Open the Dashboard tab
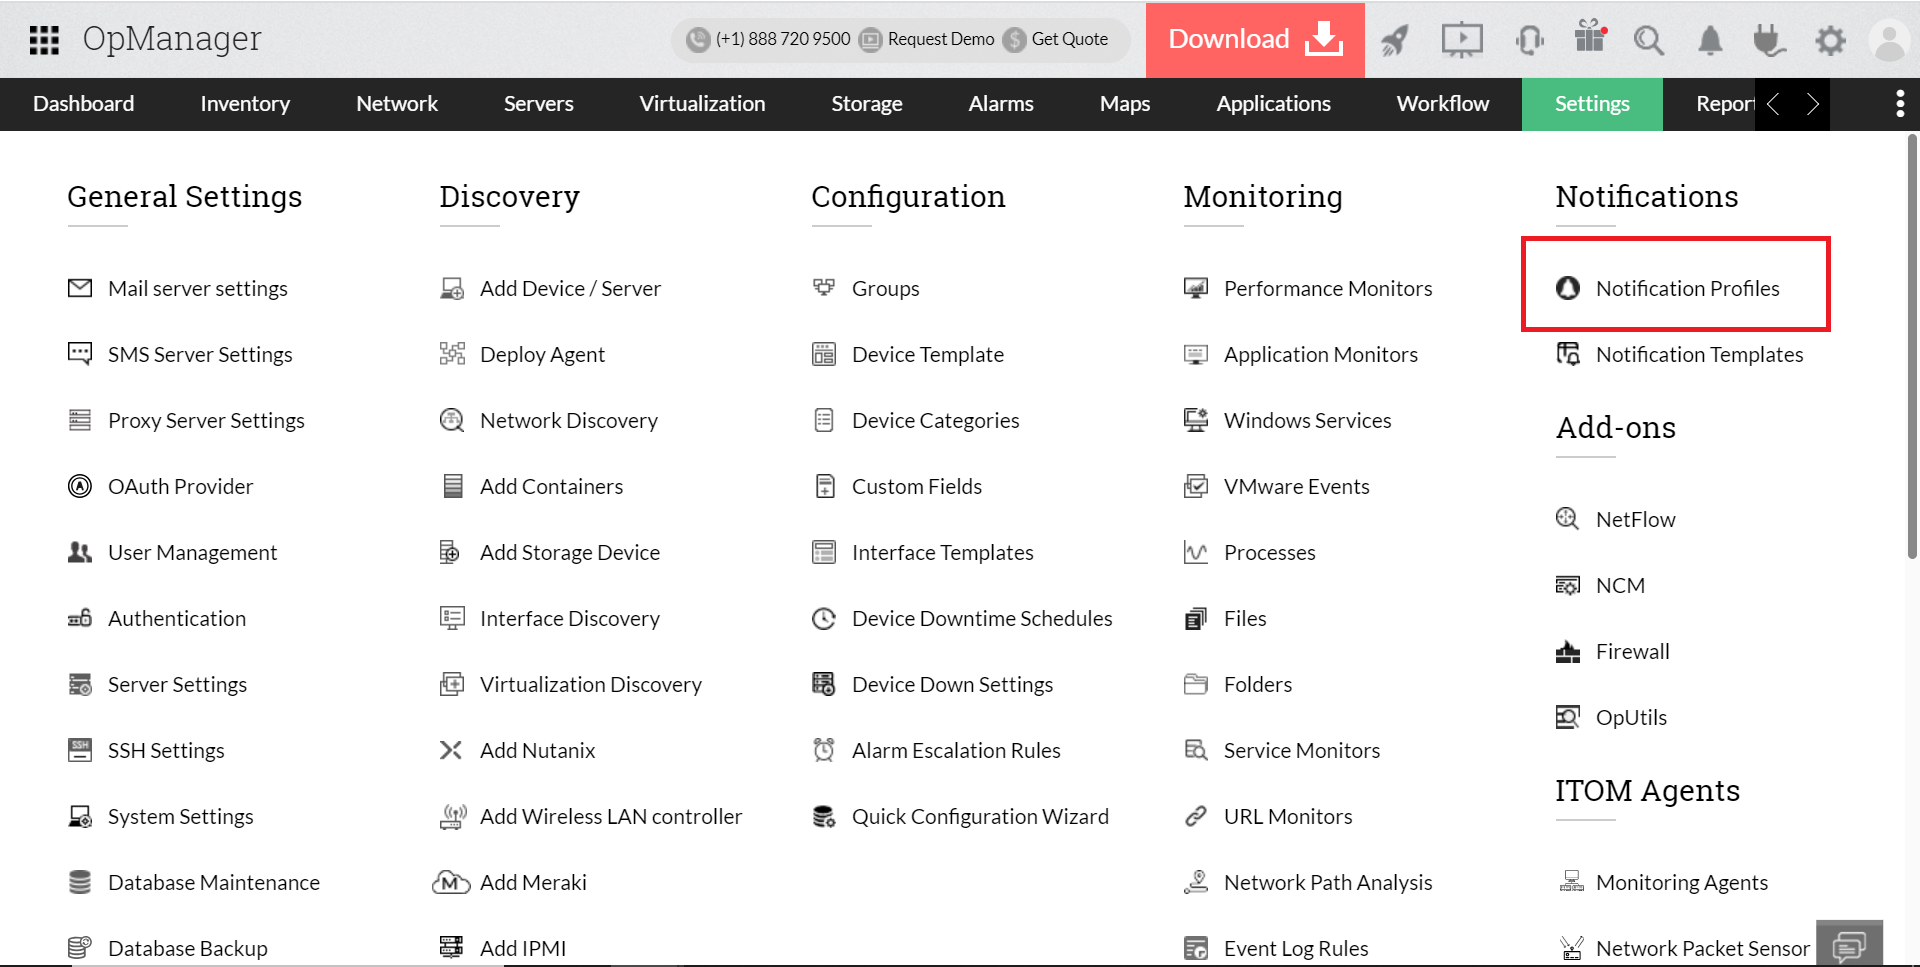The width and height of the screenshot is (1920, 967). [x=83, y=104]
